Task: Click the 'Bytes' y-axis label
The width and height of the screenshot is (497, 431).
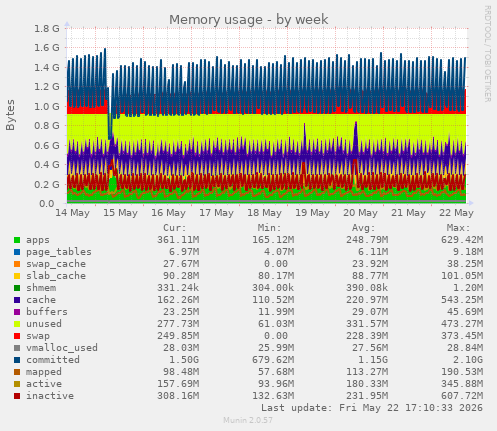Action: coord(11,115)
